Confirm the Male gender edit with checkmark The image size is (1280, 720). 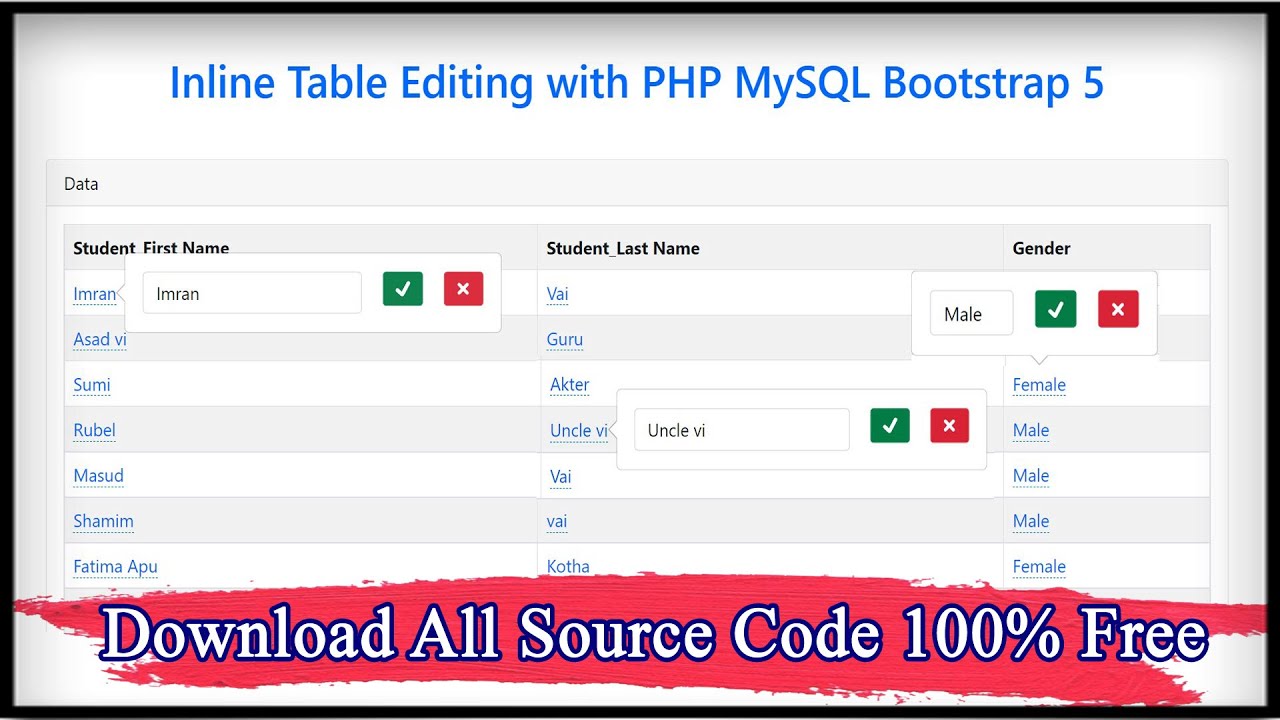coord(1056,310)
